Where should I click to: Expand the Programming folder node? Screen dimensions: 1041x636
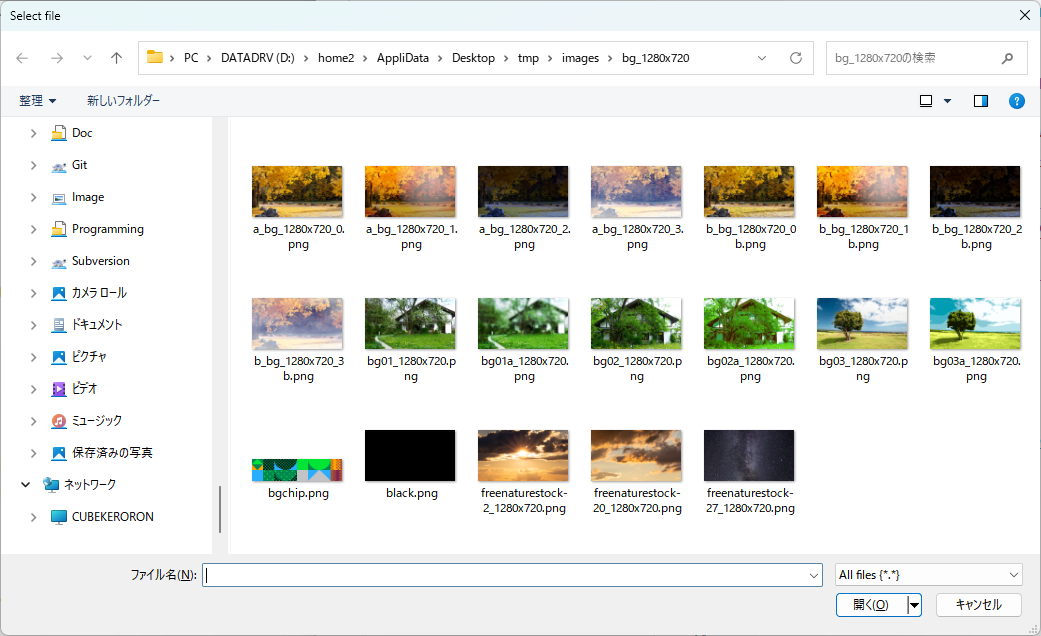(x=33, y=229)
